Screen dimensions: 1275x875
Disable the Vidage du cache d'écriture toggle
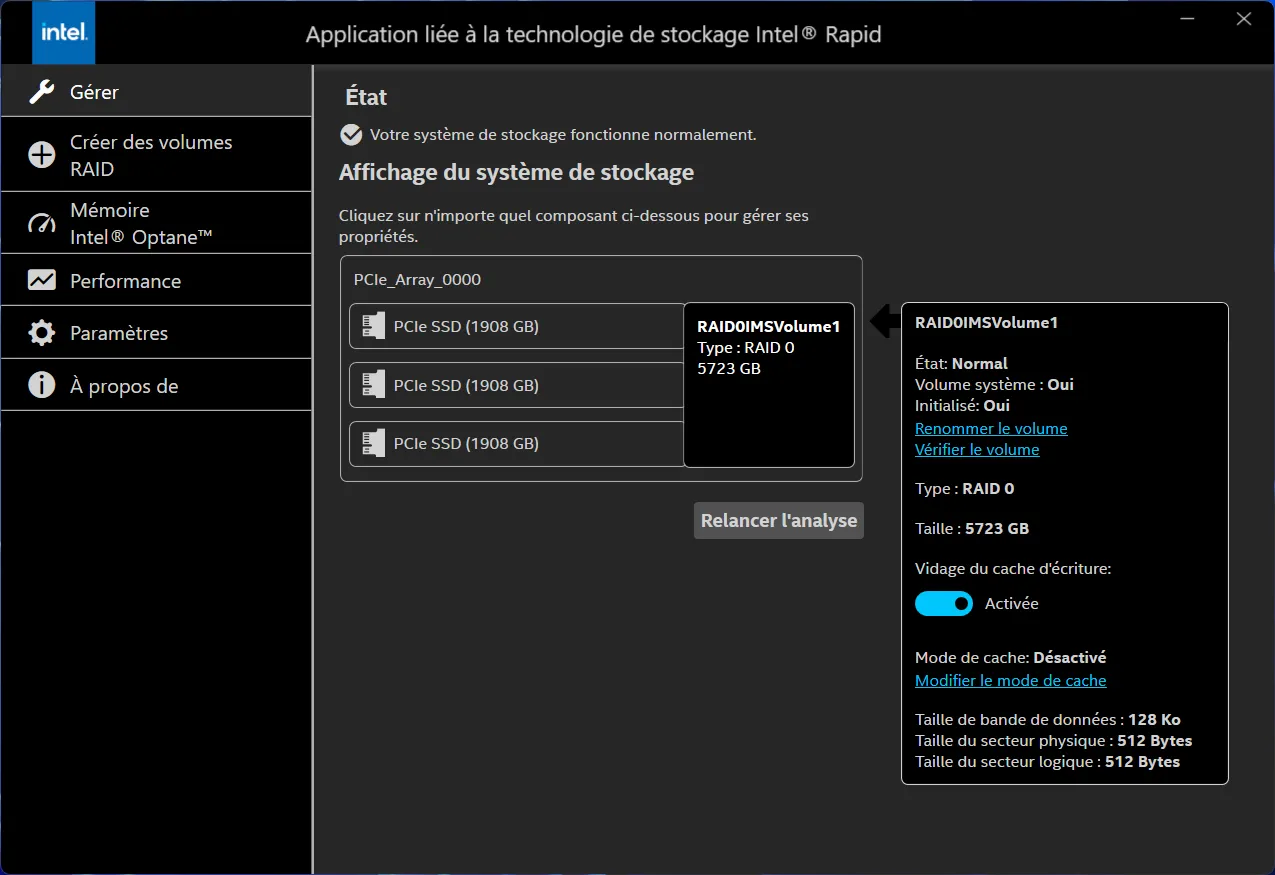[x=943, y=604]
